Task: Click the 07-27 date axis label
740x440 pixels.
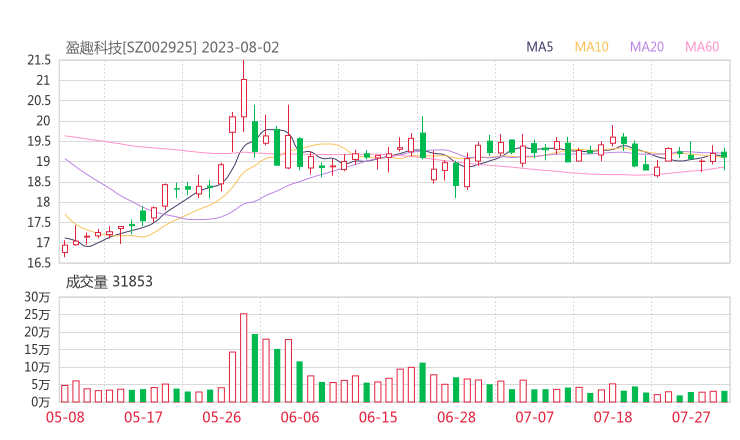Action: pos(691,417)
